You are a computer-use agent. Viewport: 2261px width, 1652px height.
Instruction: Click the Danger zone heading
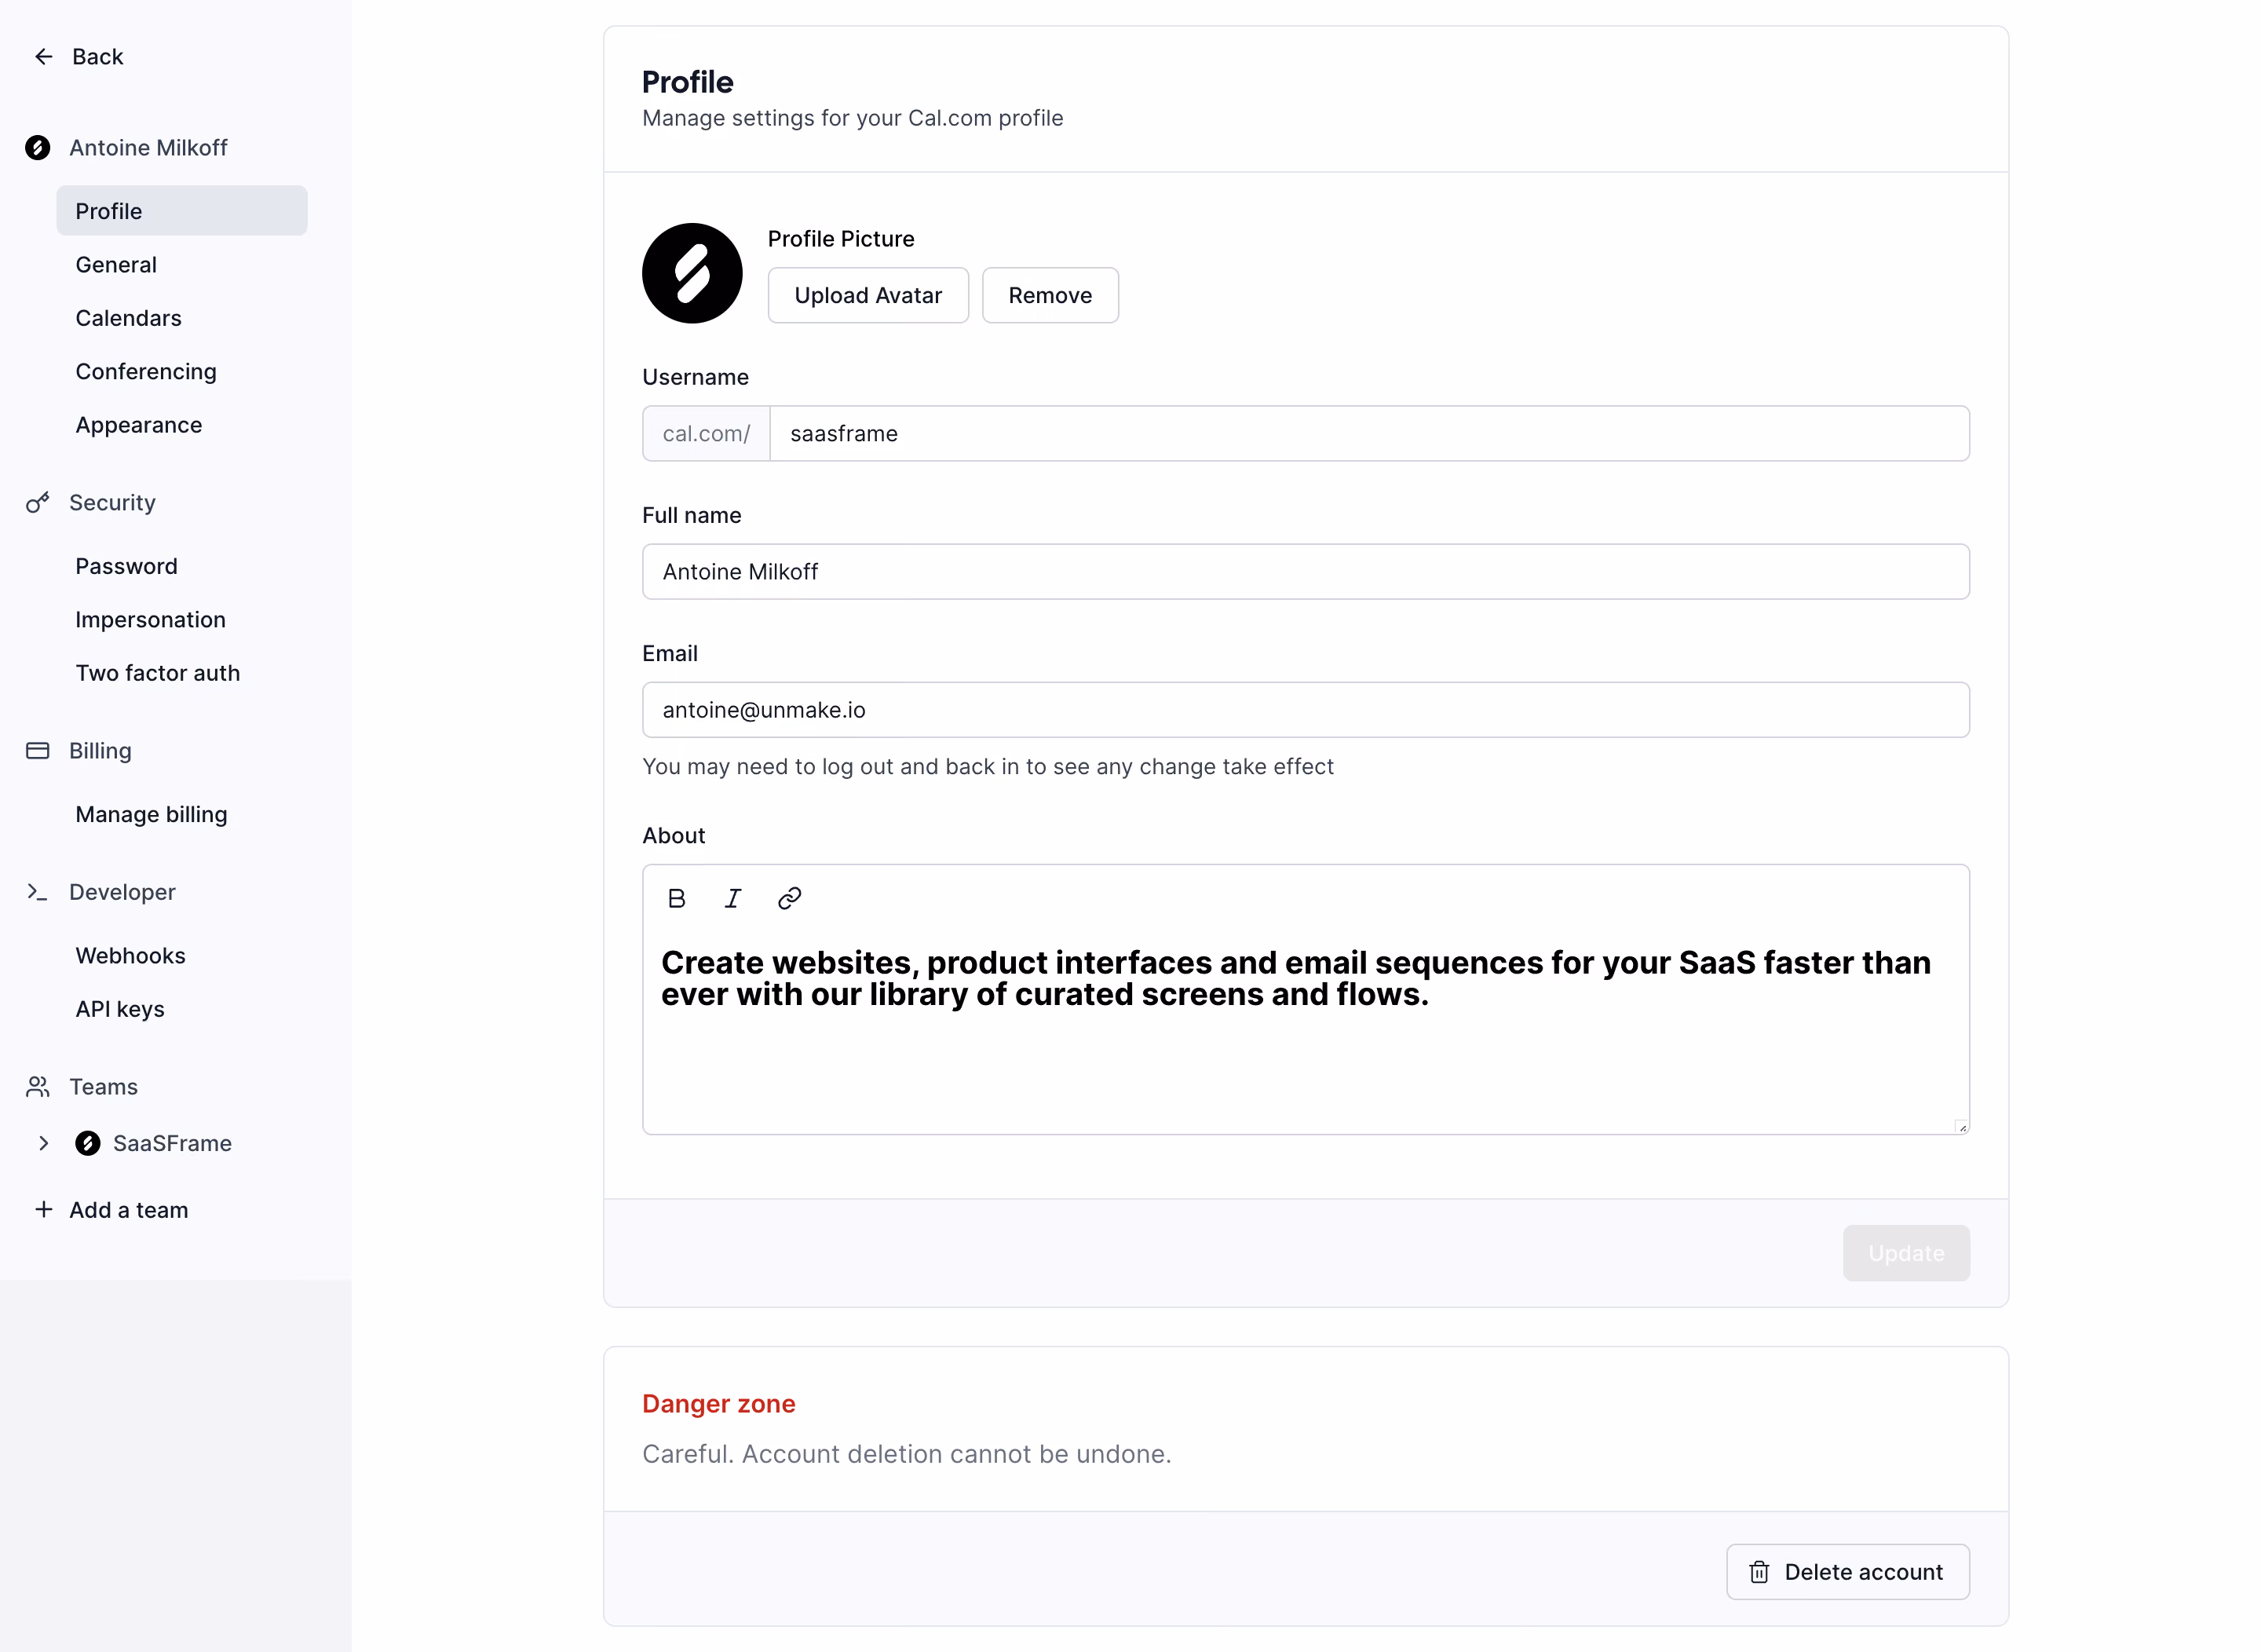719,1404
